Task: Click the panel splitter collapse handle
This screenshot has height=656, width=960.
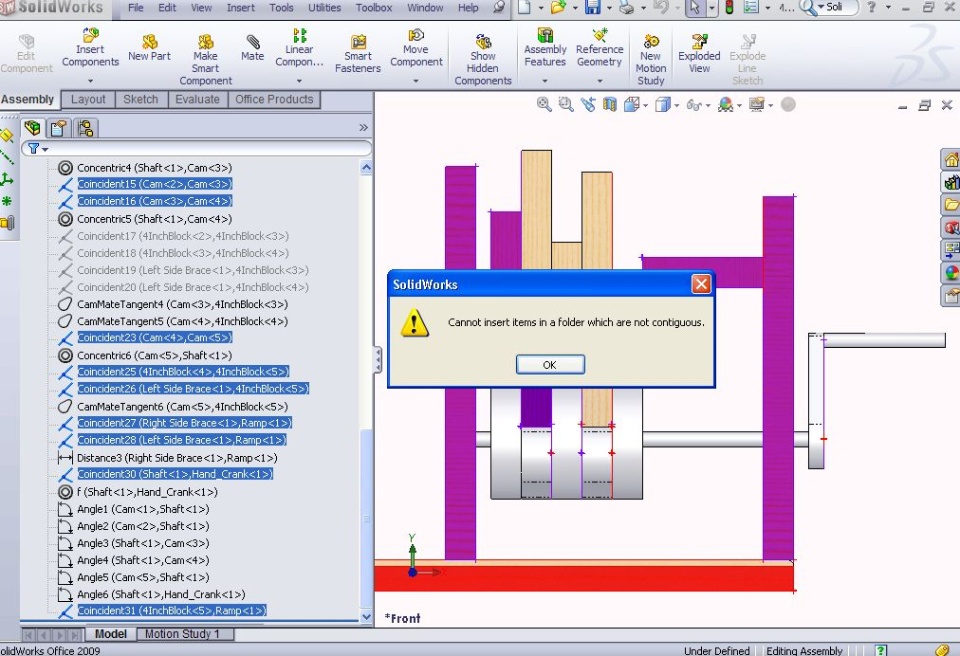Action: coord(378,360)
